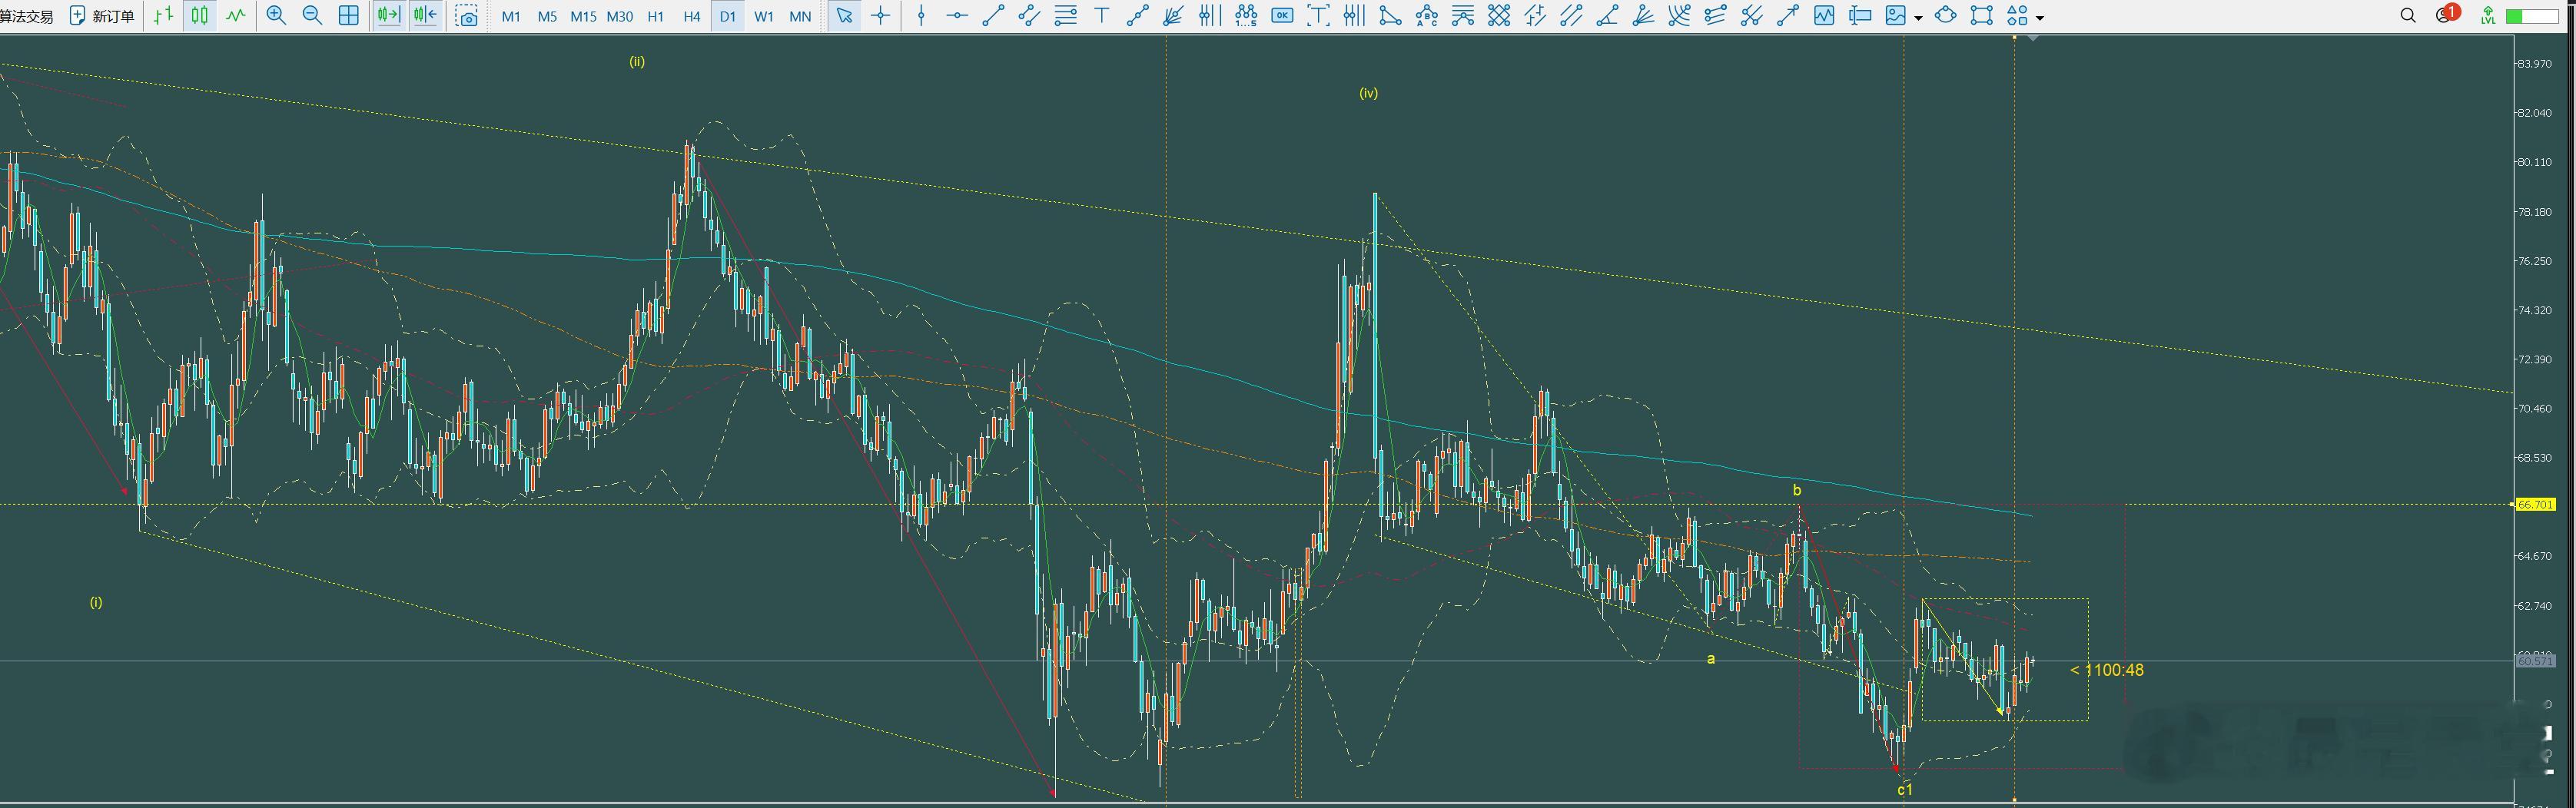
Task: Zoom in on the chart
Action: tap(276, 16)
